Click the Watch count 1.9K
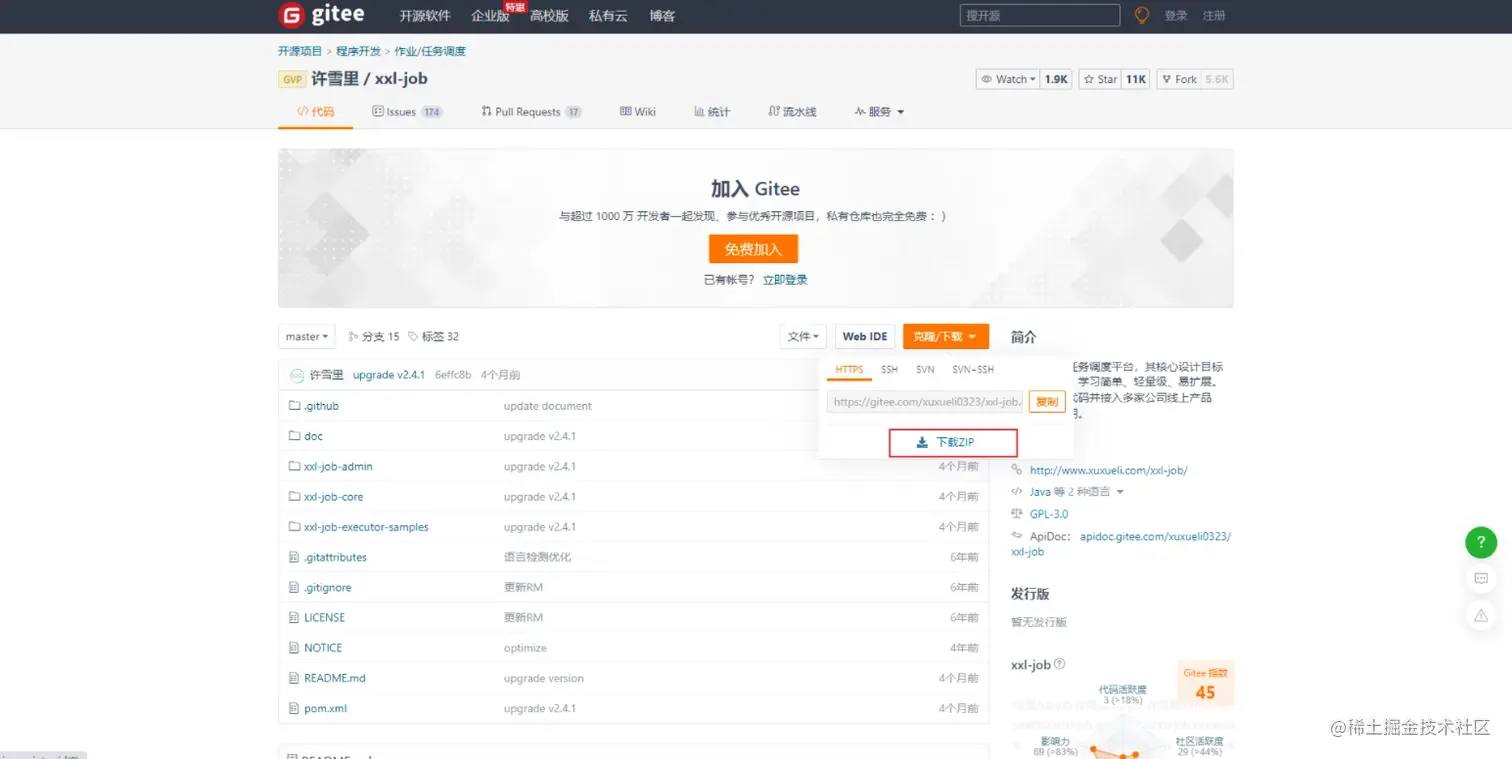1512x759 pixels. [x=1056, y=79]
